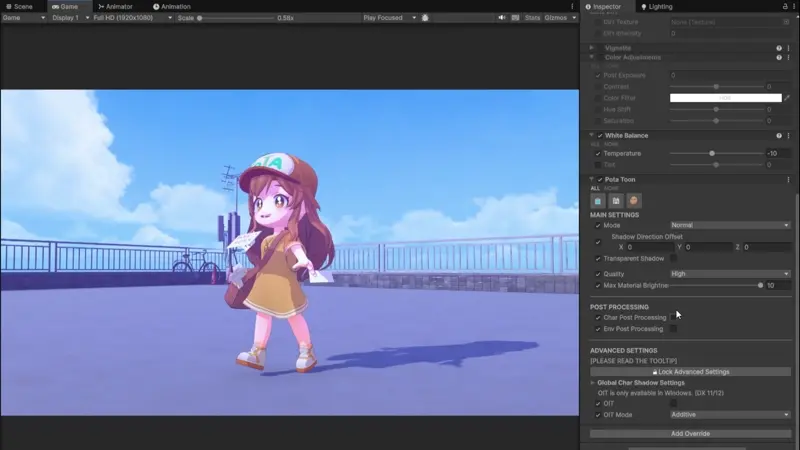800x450 pixels.
Task: Open Color Adjustments three-dot options menu
Action: tap(789, 58)
